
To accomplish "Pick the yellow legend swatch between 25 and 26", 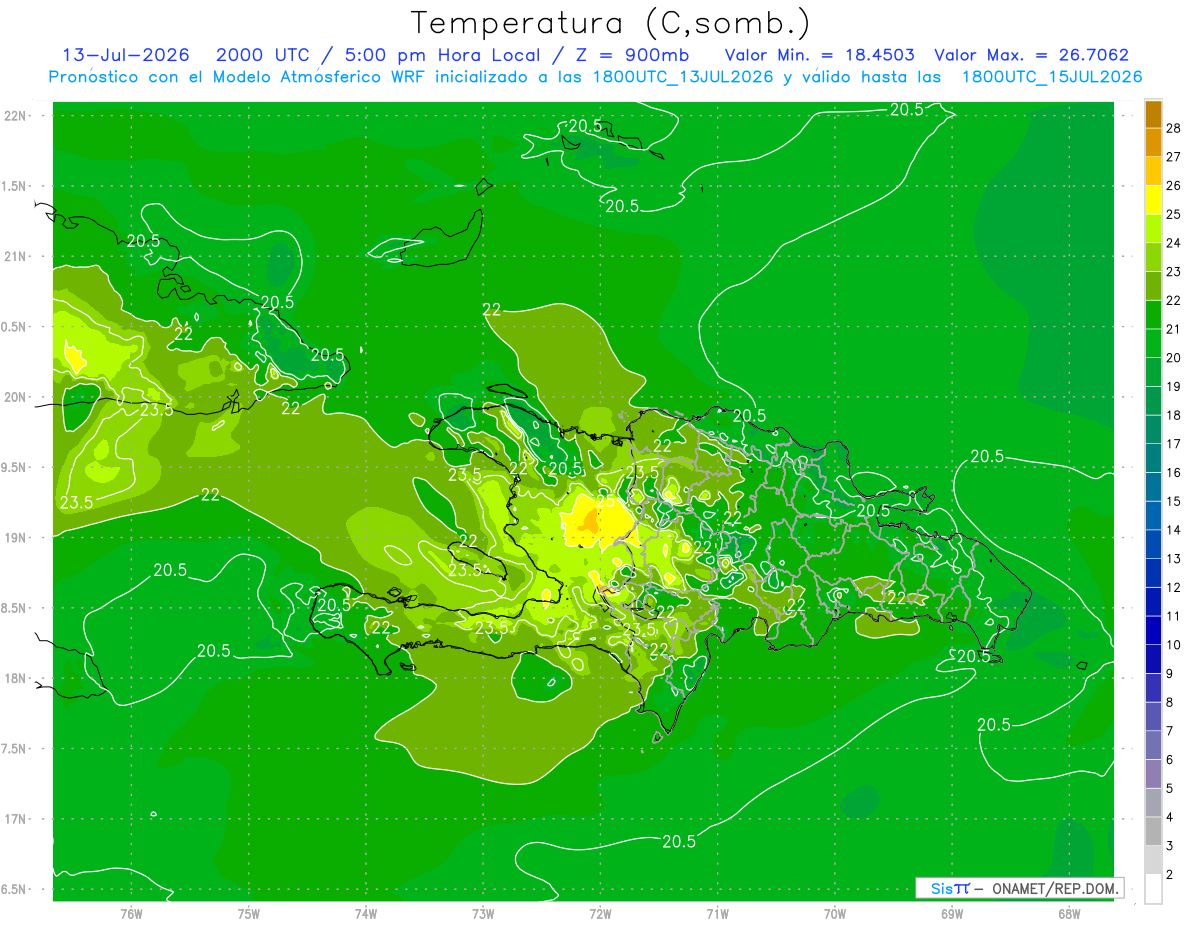I will pos(1153,200).
